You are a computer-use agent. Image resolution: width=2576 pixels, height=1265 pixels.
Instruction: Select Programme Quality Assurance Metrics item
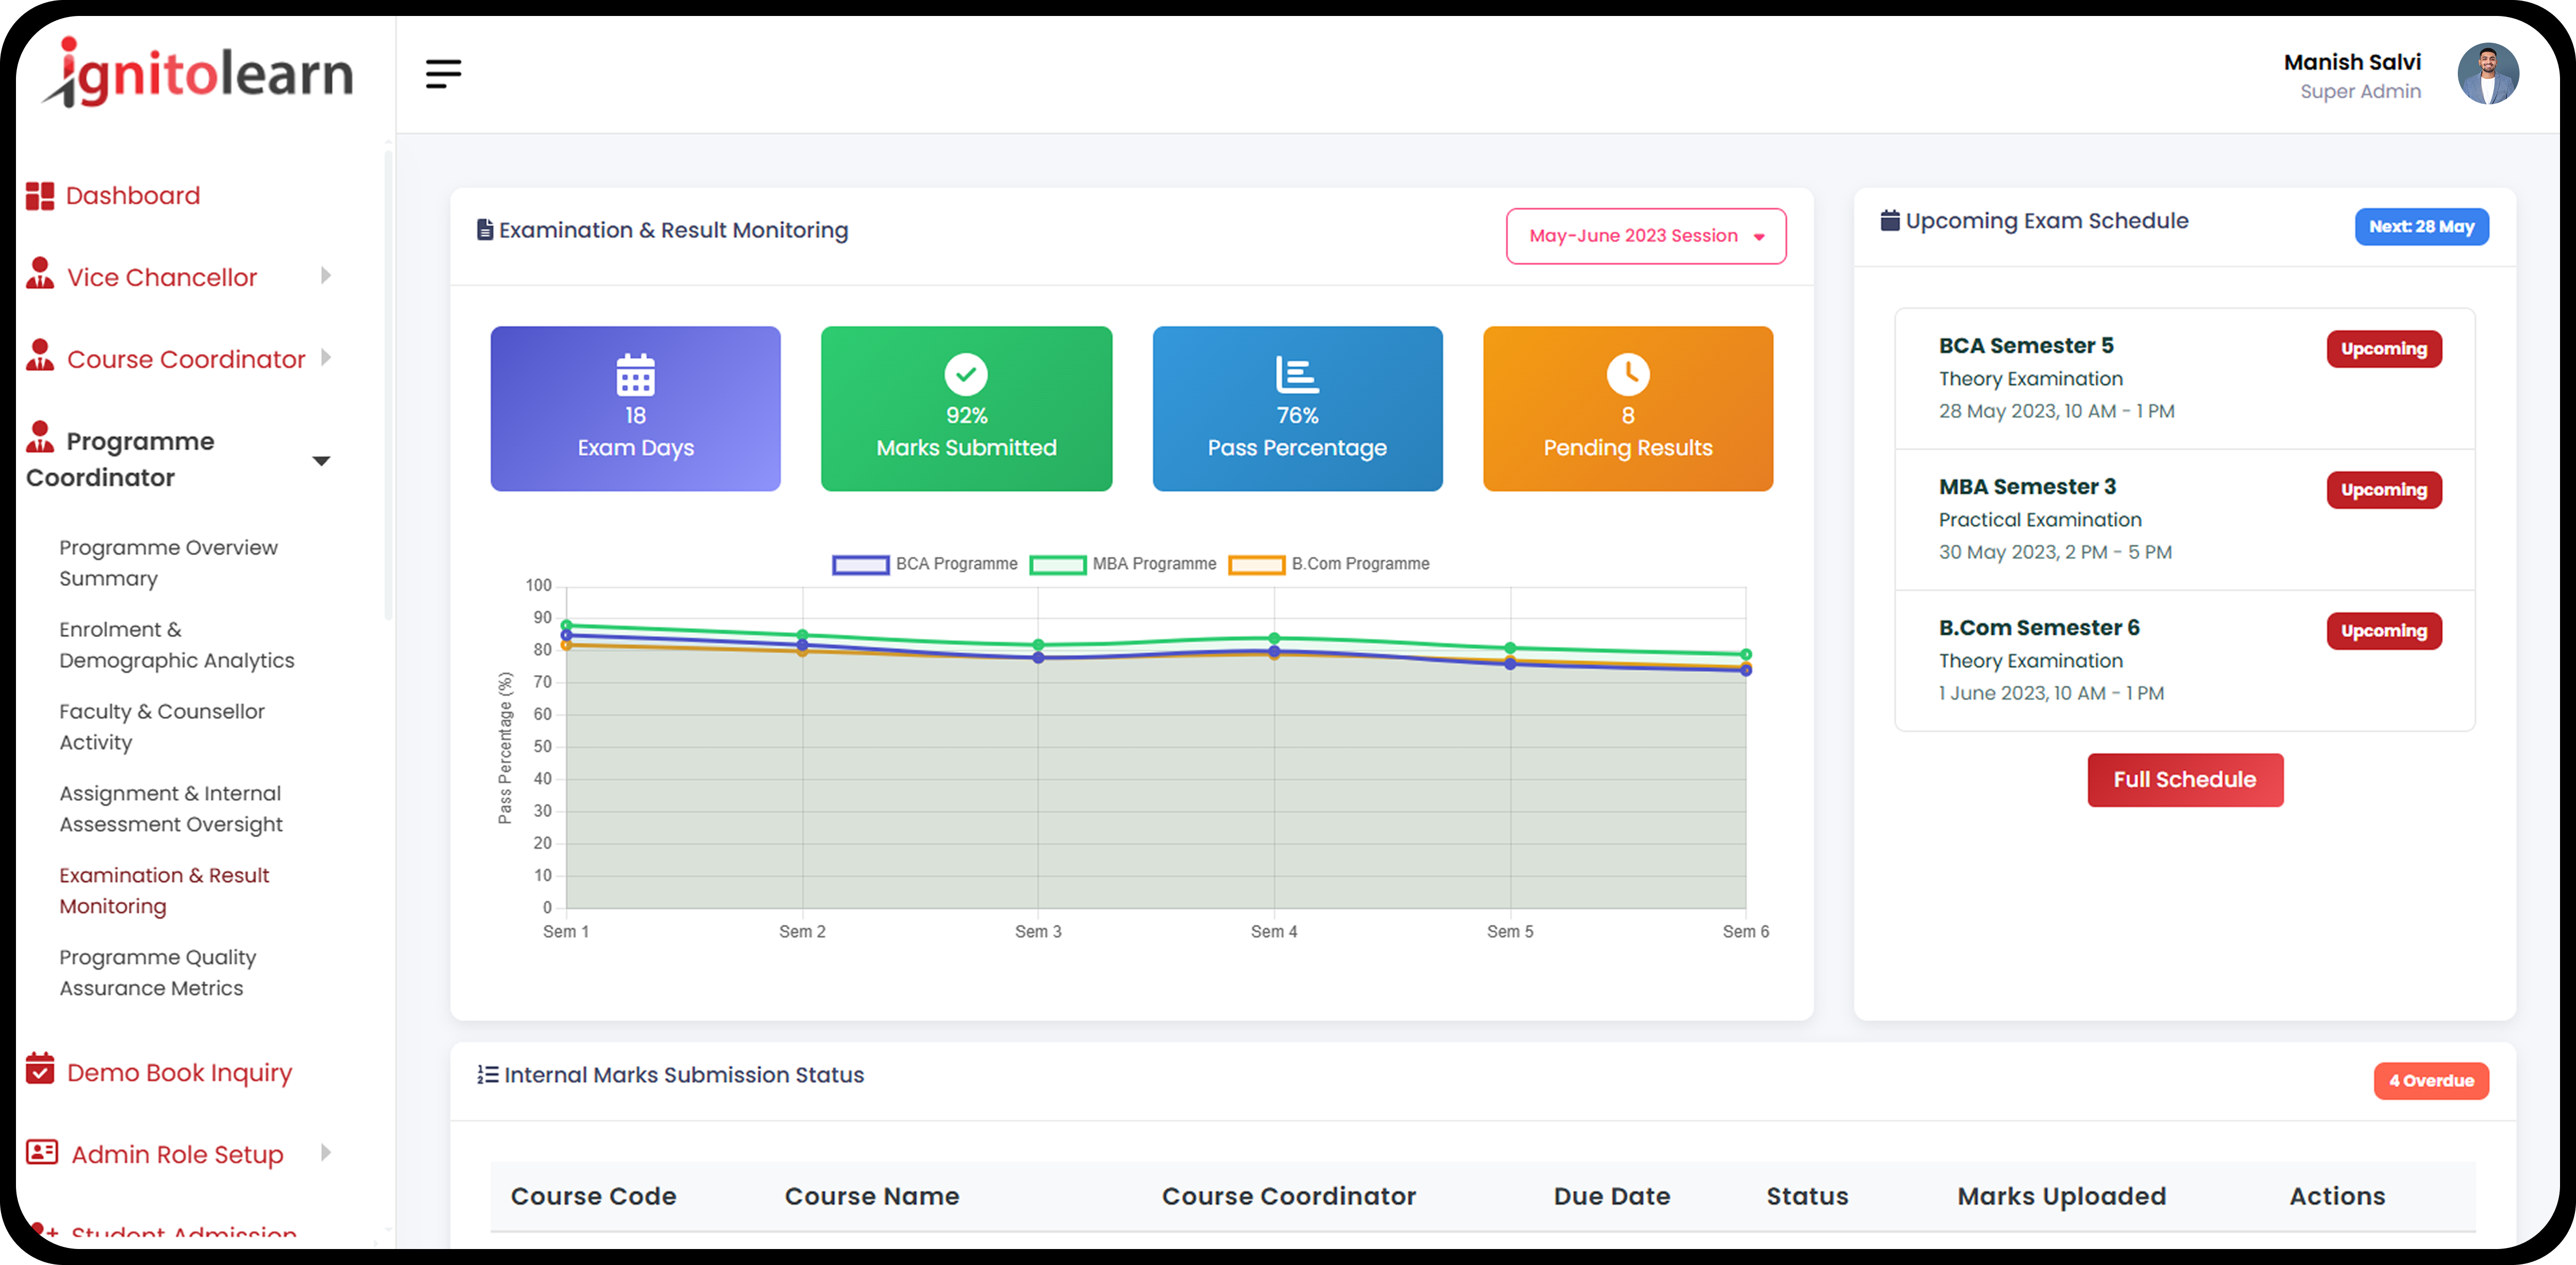click(x=157, y=972)
